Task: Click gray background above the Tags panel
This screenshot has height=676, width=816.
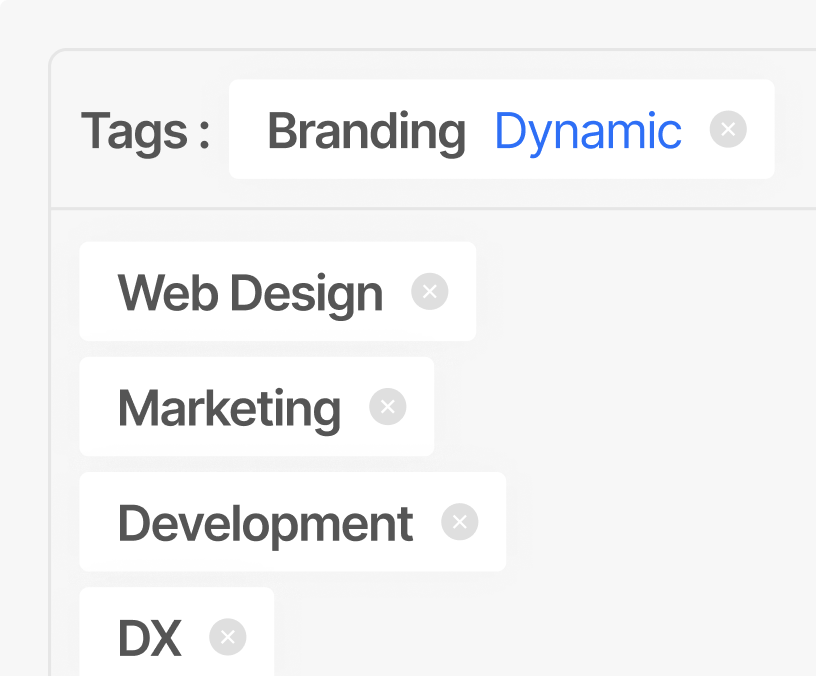Action: point(400,22)
